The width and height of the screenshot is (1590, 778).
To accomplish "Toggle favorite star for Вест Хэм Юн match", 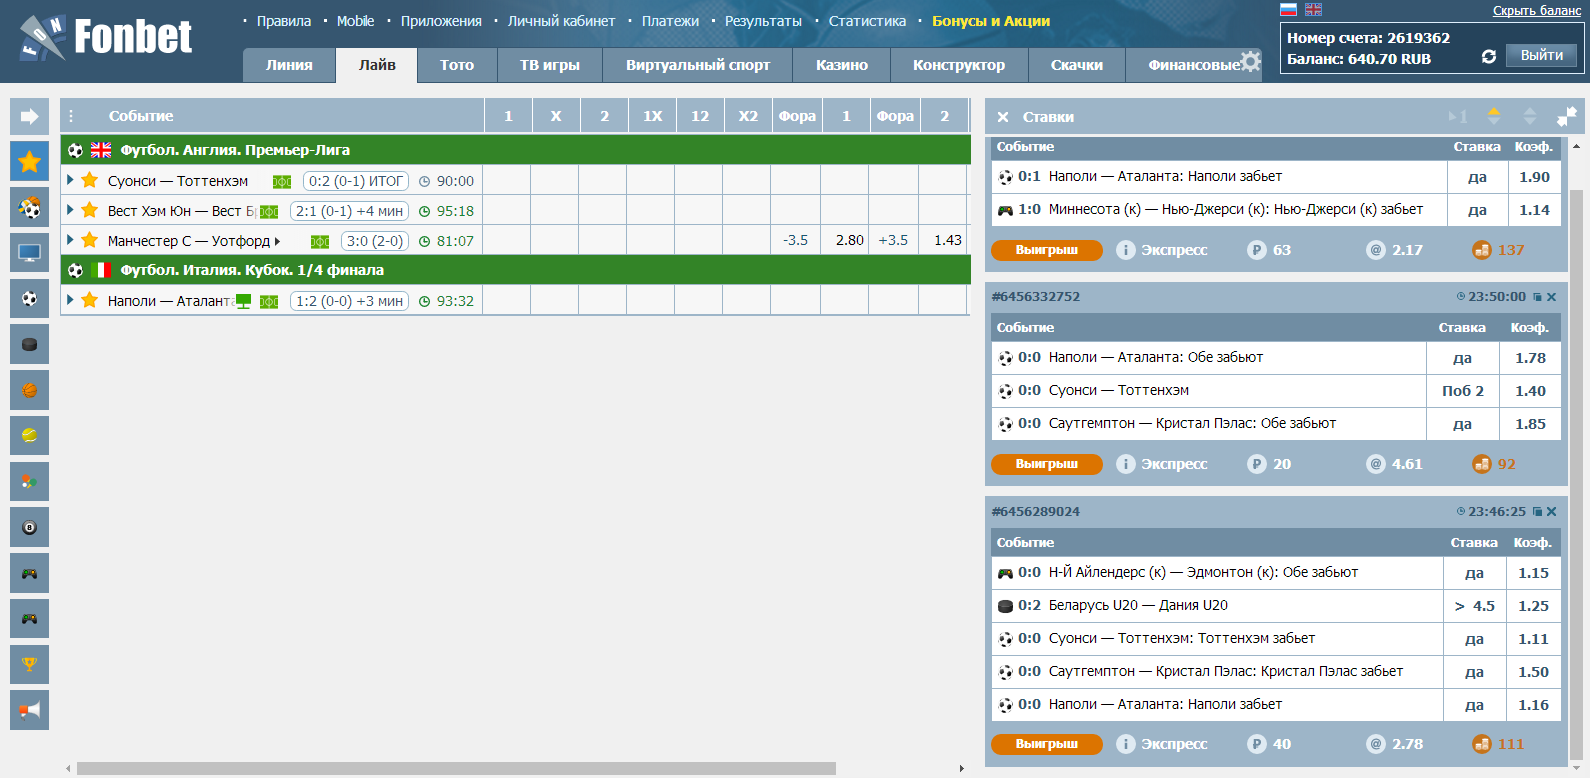I will 89,210.
